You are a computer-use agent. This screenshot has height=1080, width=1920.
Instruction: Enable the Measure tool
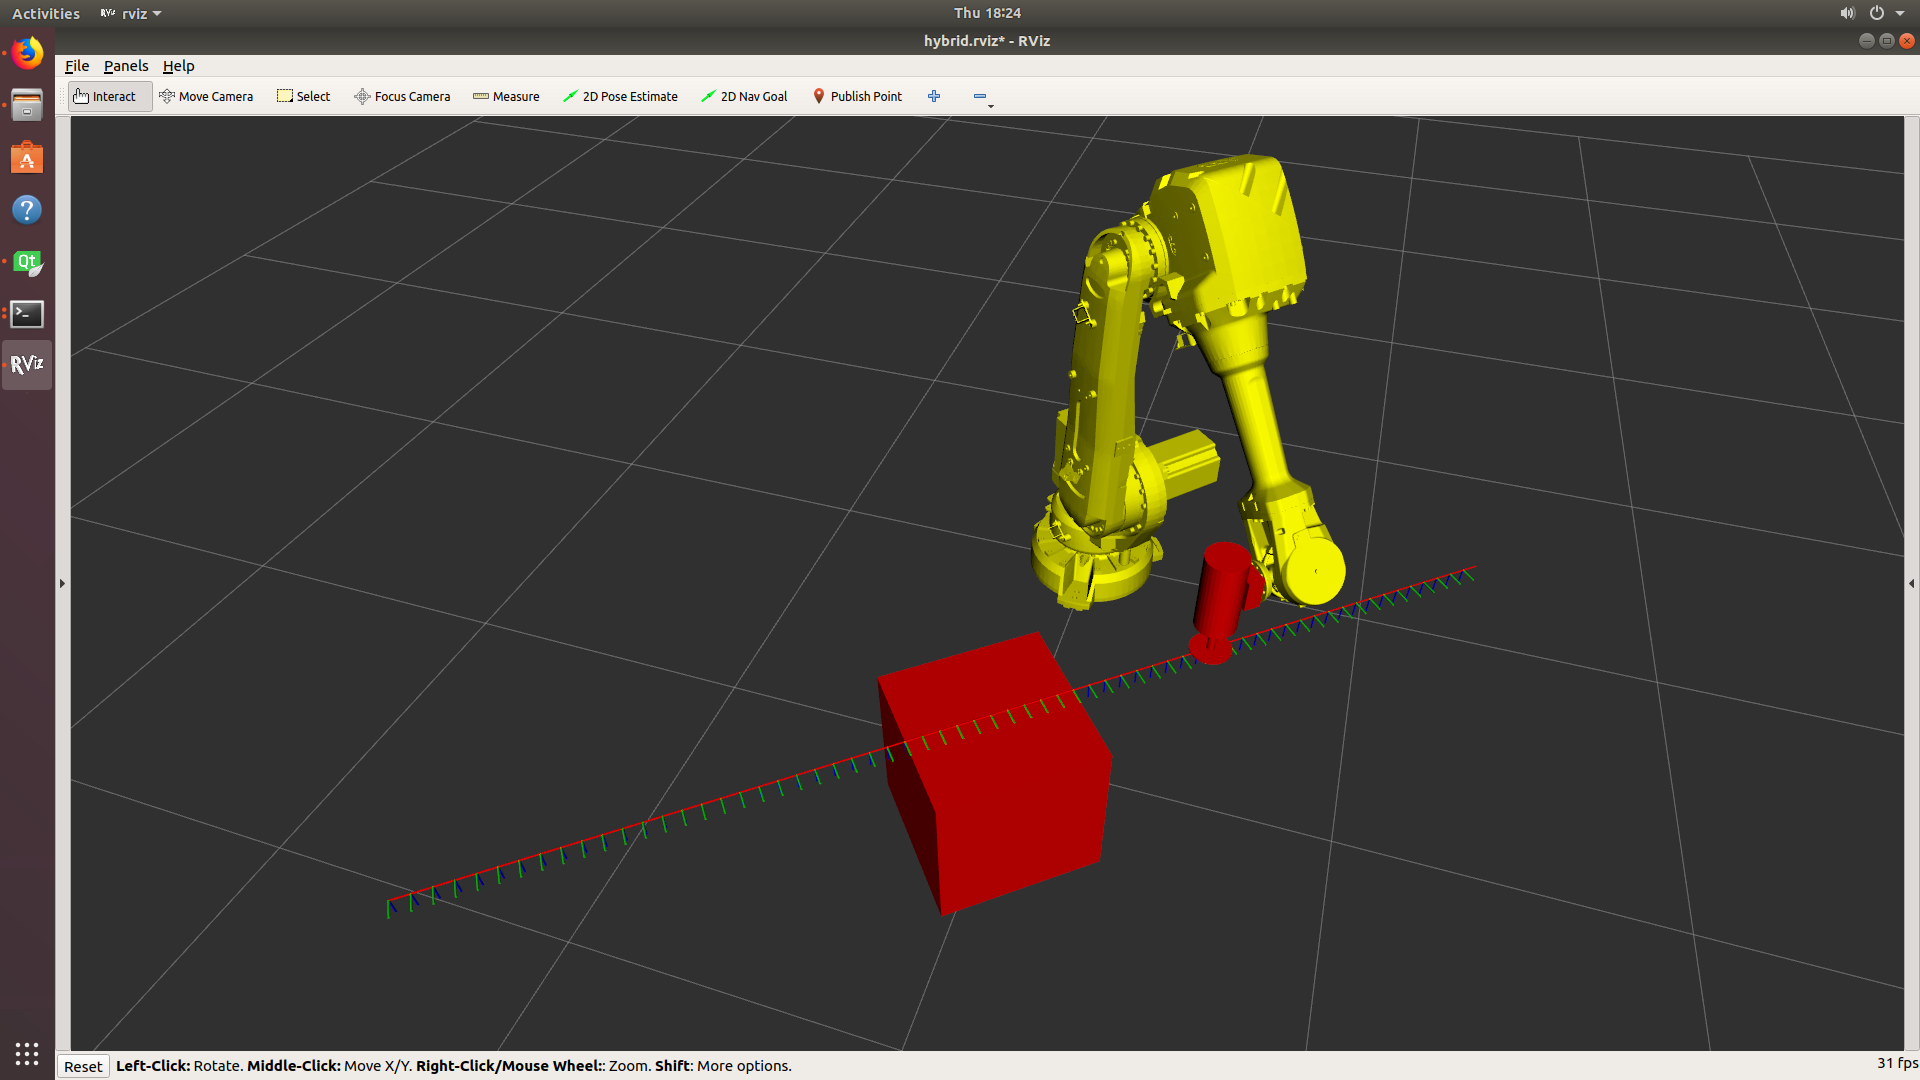coord(506,96)
